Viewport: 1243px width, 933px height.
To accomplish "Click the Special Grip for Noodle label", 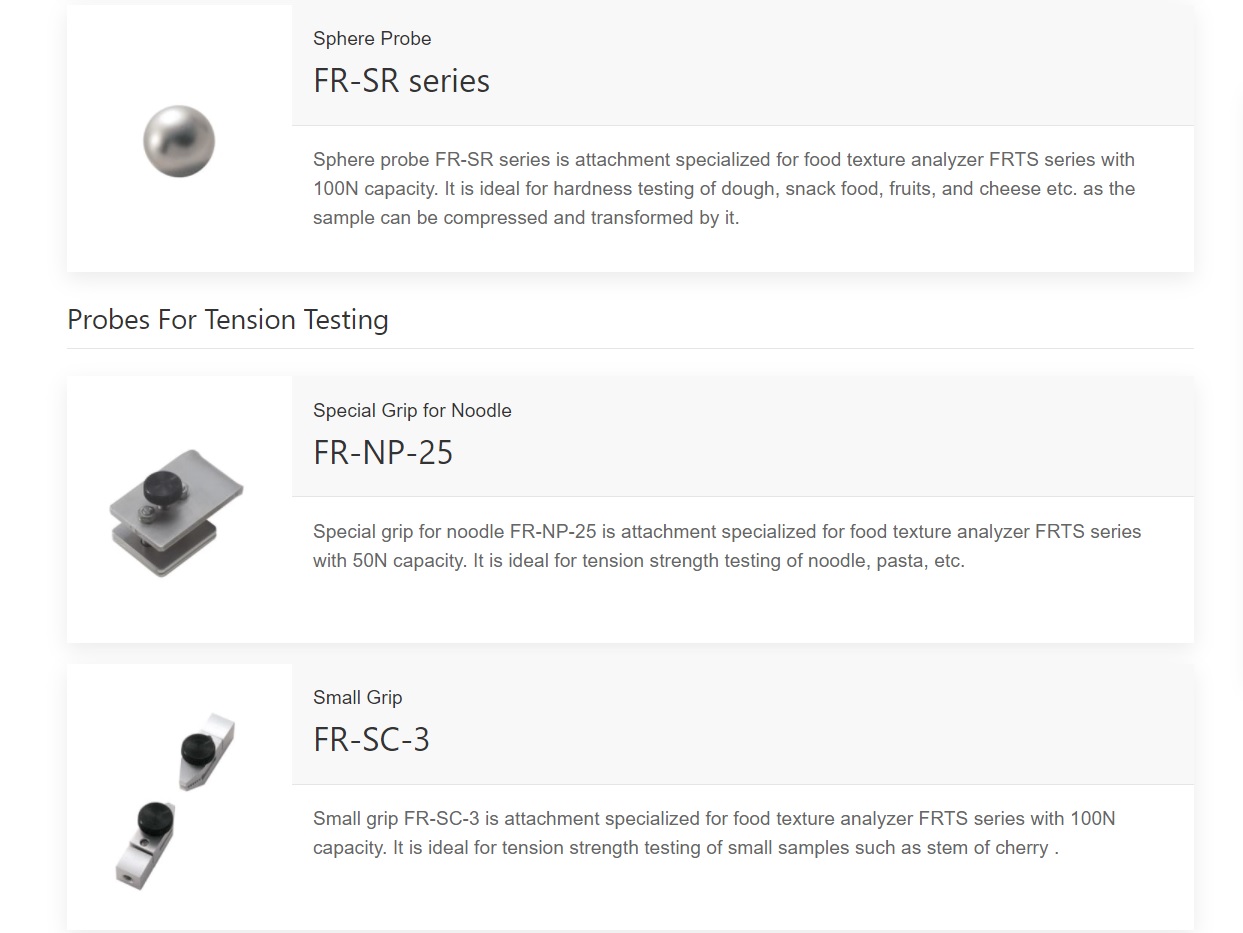I will (412, 411).
